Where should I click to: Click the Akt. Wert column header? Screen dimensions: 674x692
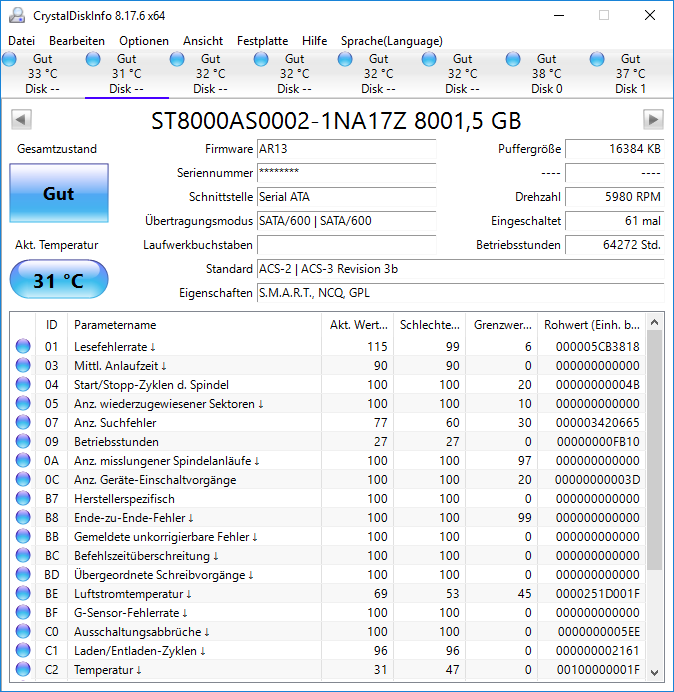(x=358, y=325)
